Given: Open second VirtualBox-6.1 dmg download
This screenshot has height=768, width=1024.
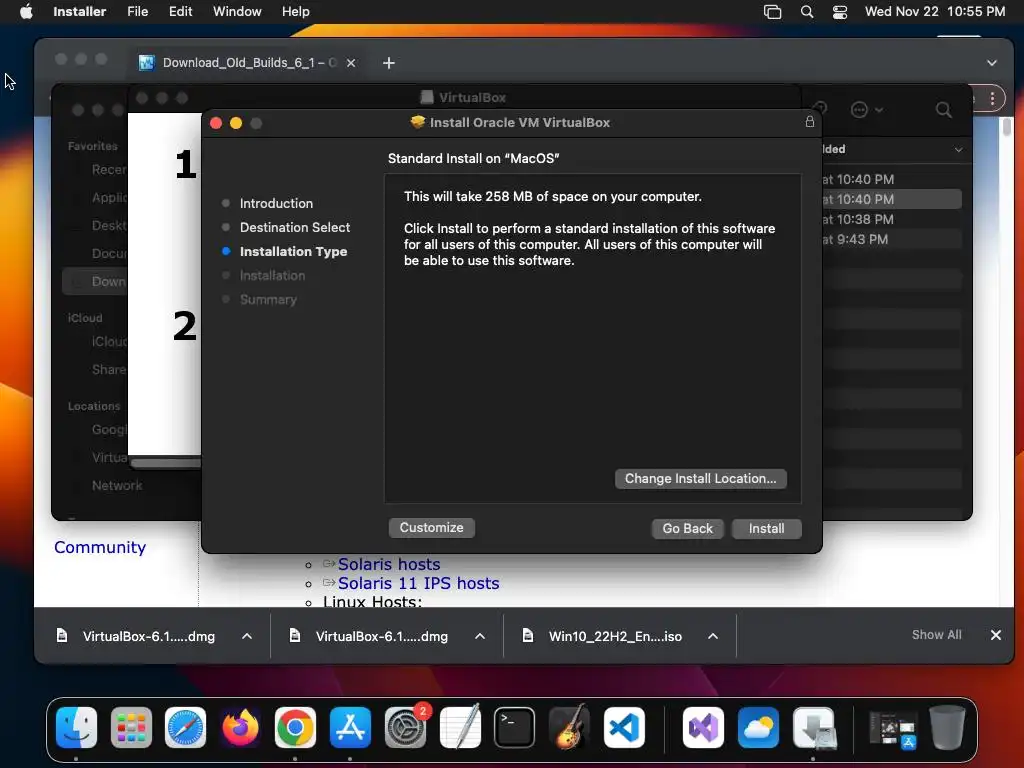Looking at the screenshot, I should tap(381, 636).
